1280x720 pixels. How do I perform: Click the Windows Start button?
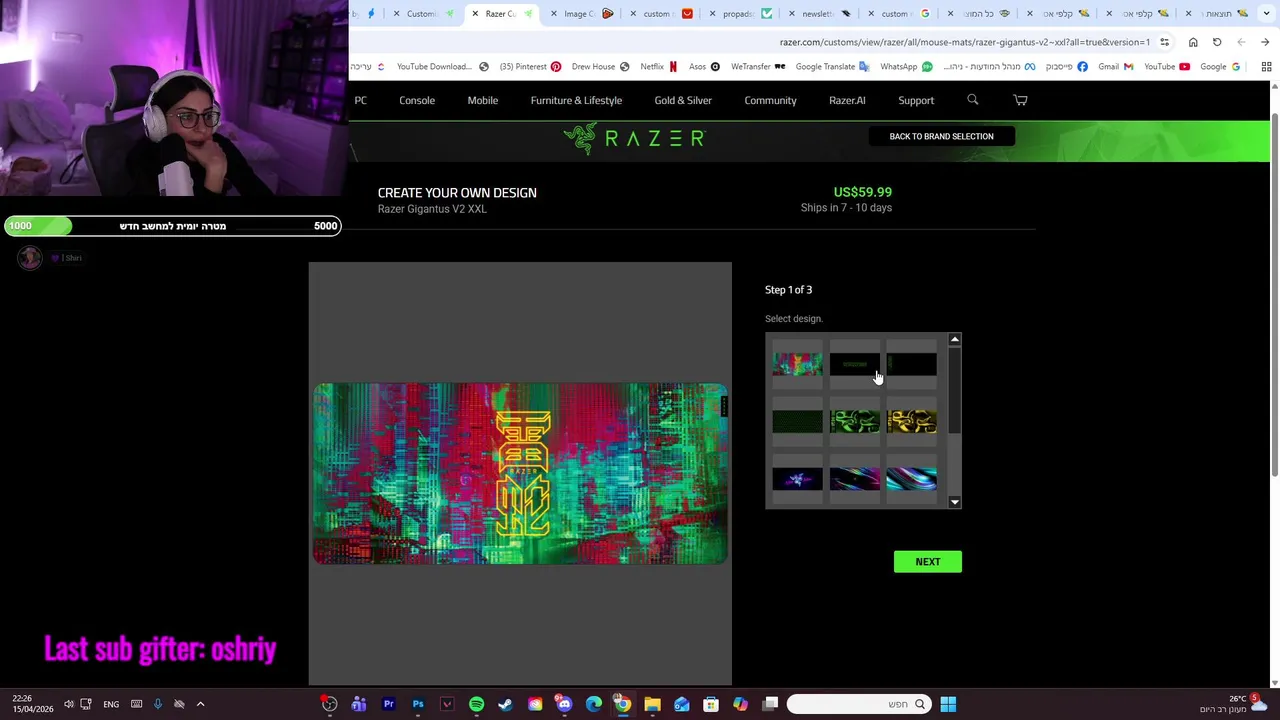tap(948, 704)
